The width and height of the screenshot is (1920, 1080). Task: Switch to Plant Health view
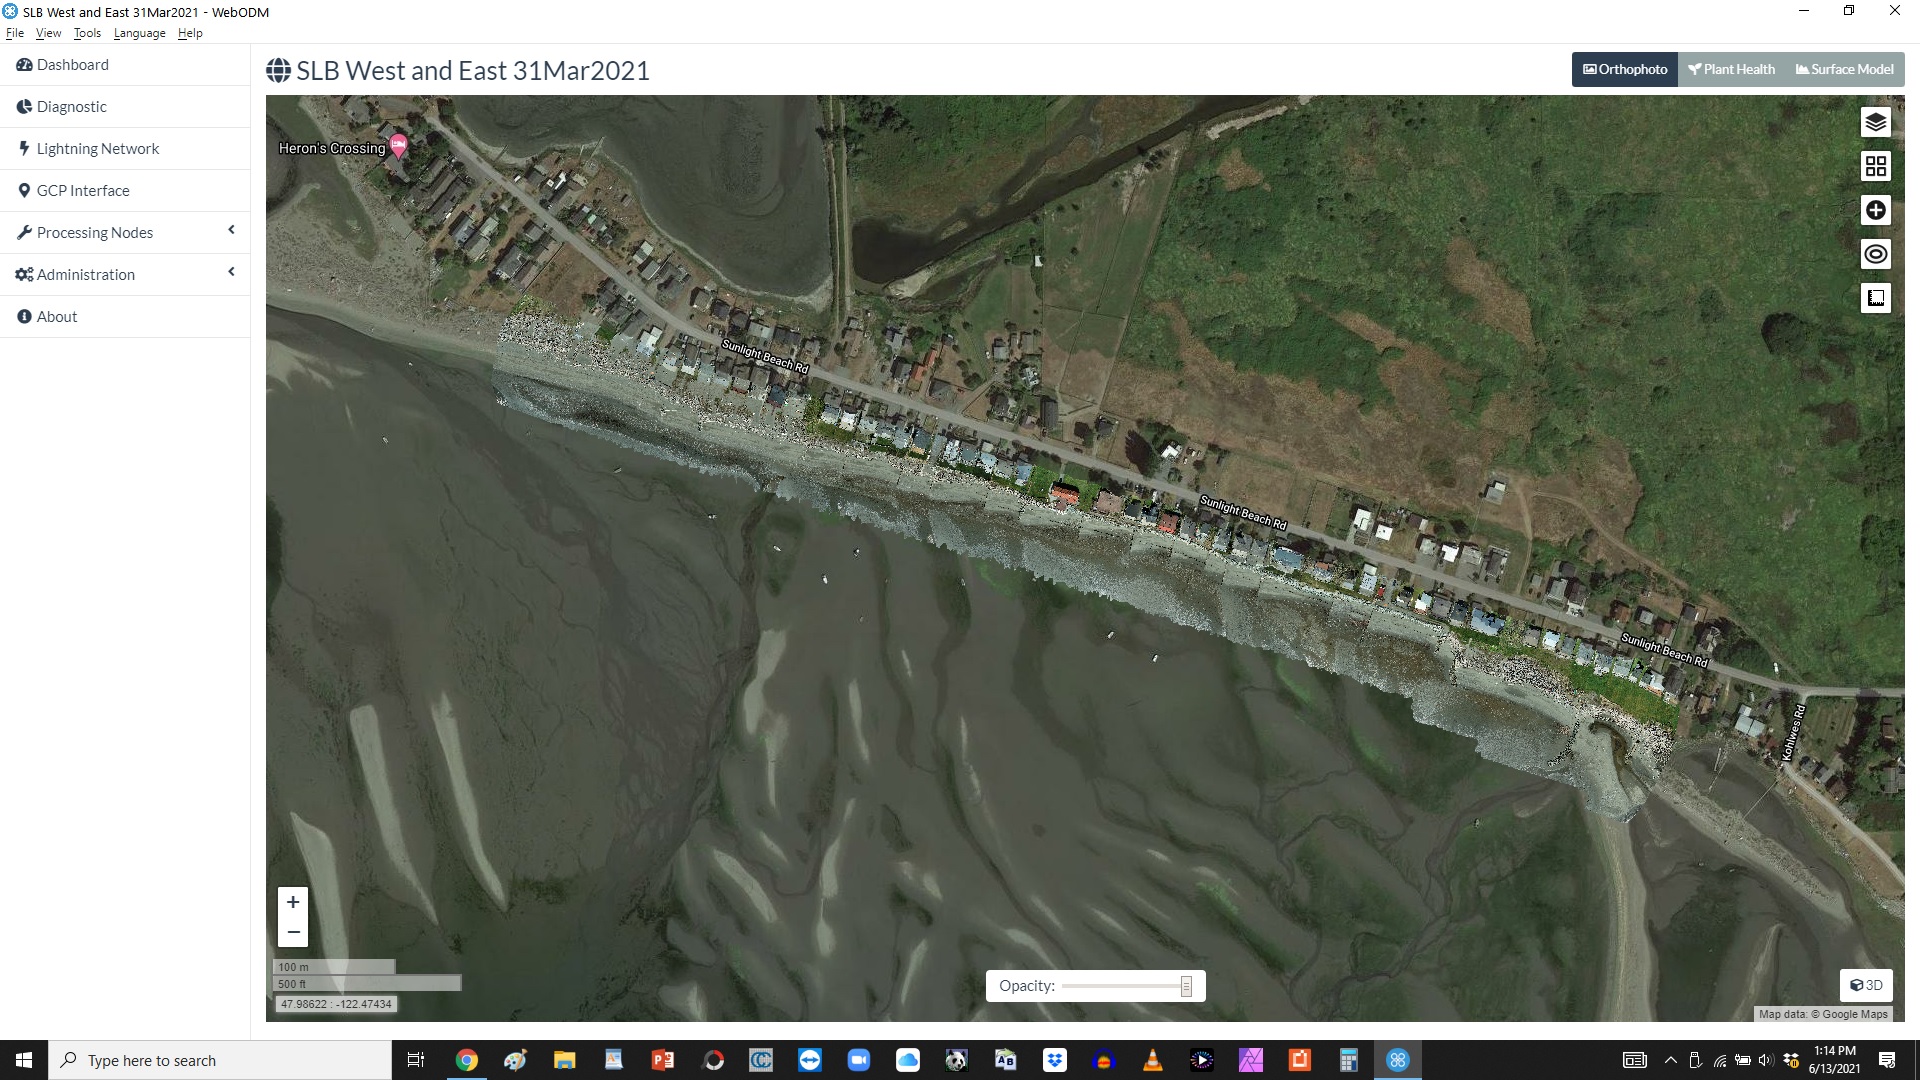1731,69
